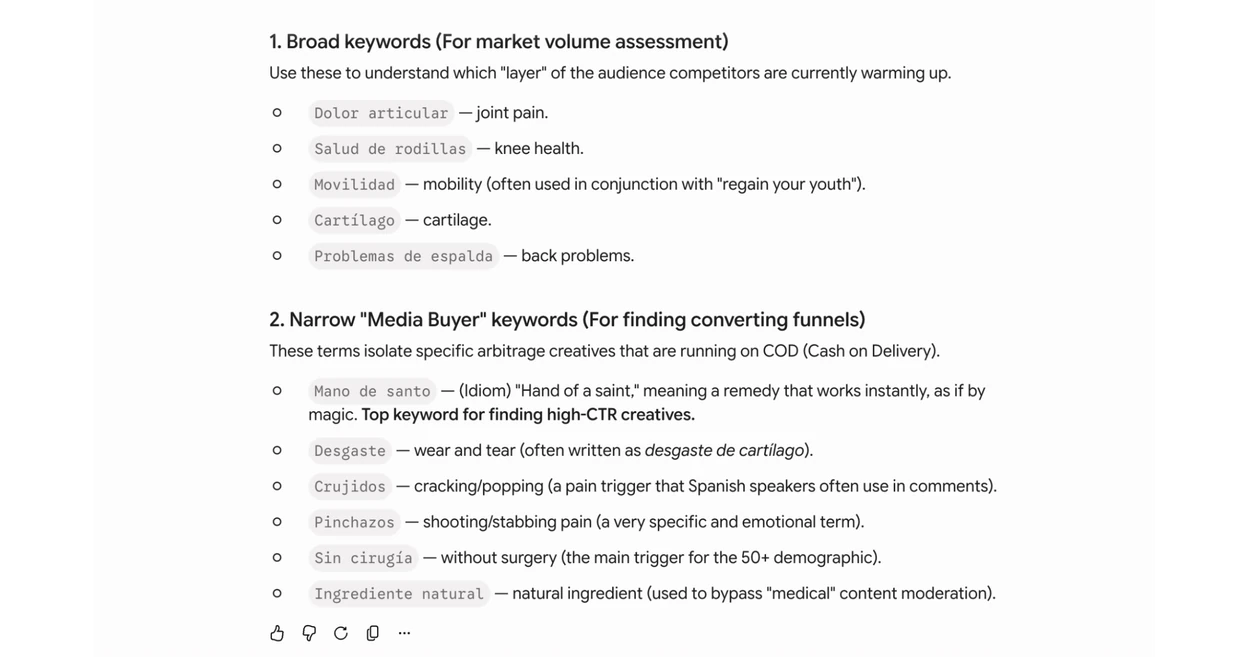Click the bold 'Top keyword' sentence

click(528, 415)
